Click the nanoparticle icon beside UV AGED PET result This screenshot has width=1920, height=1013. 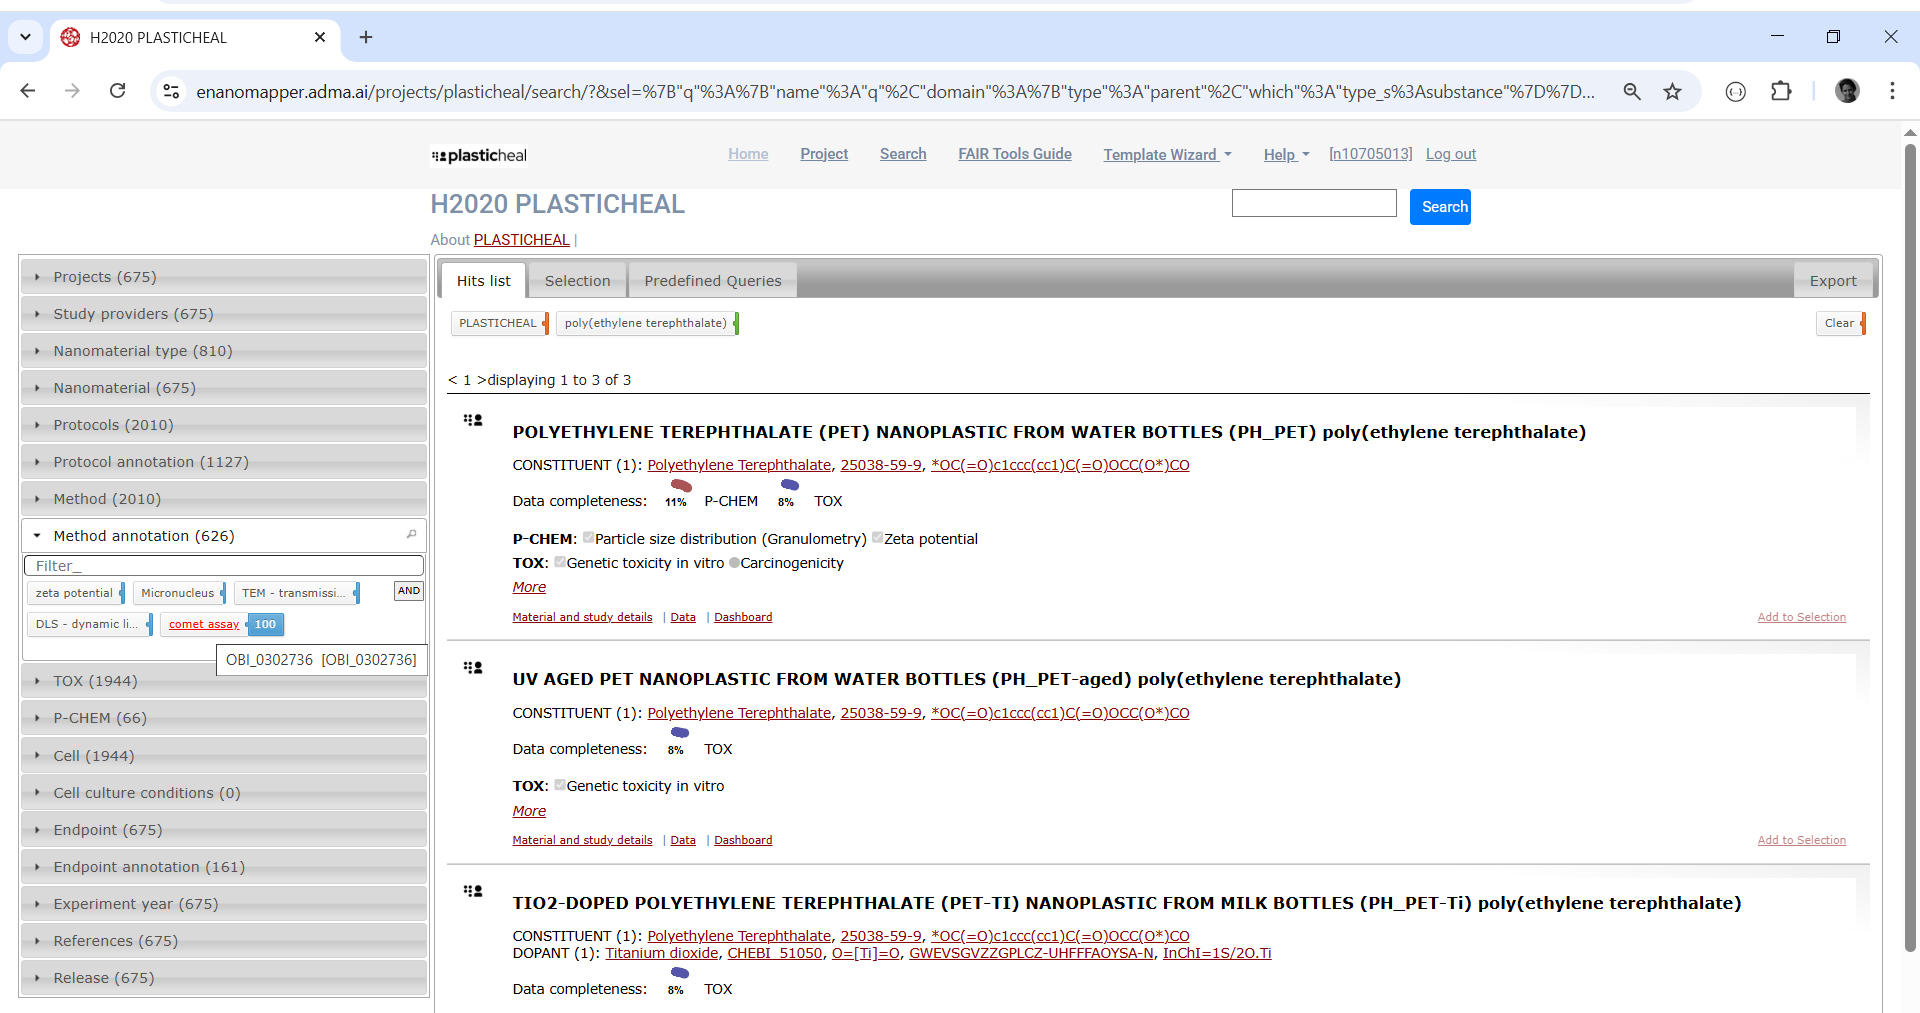pos(473,667)
